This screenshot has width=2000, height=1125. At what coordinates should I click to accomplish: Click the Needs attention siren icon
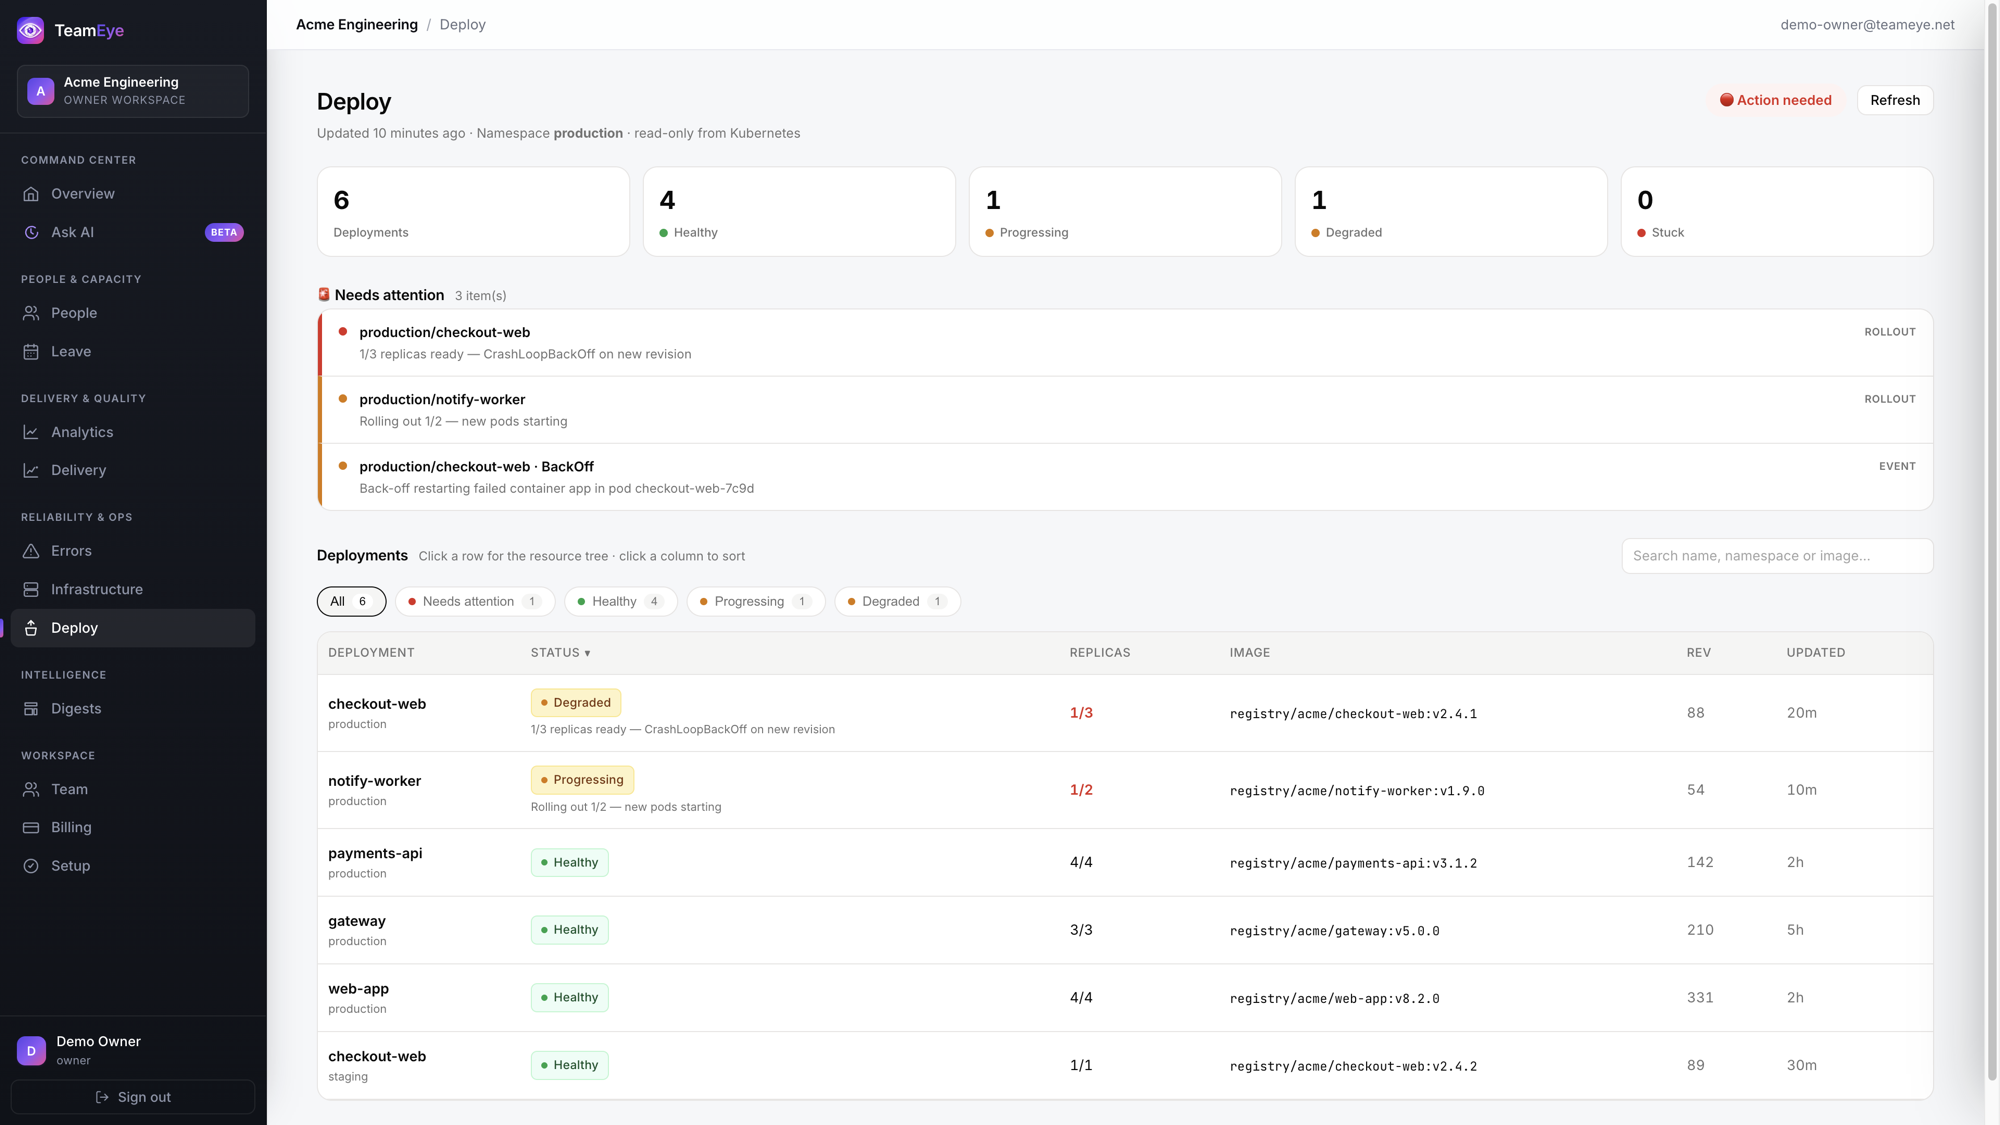pos(324,295)
